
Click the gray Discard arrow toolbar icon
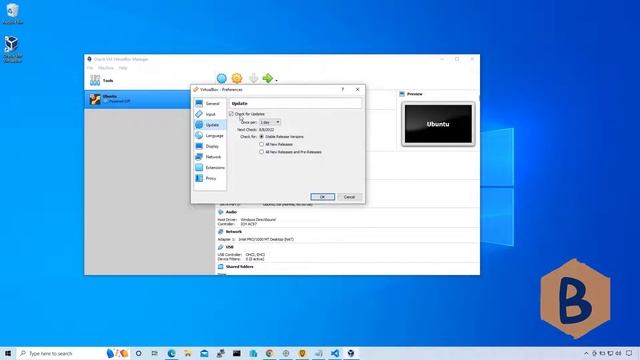(x=253, y=78)
